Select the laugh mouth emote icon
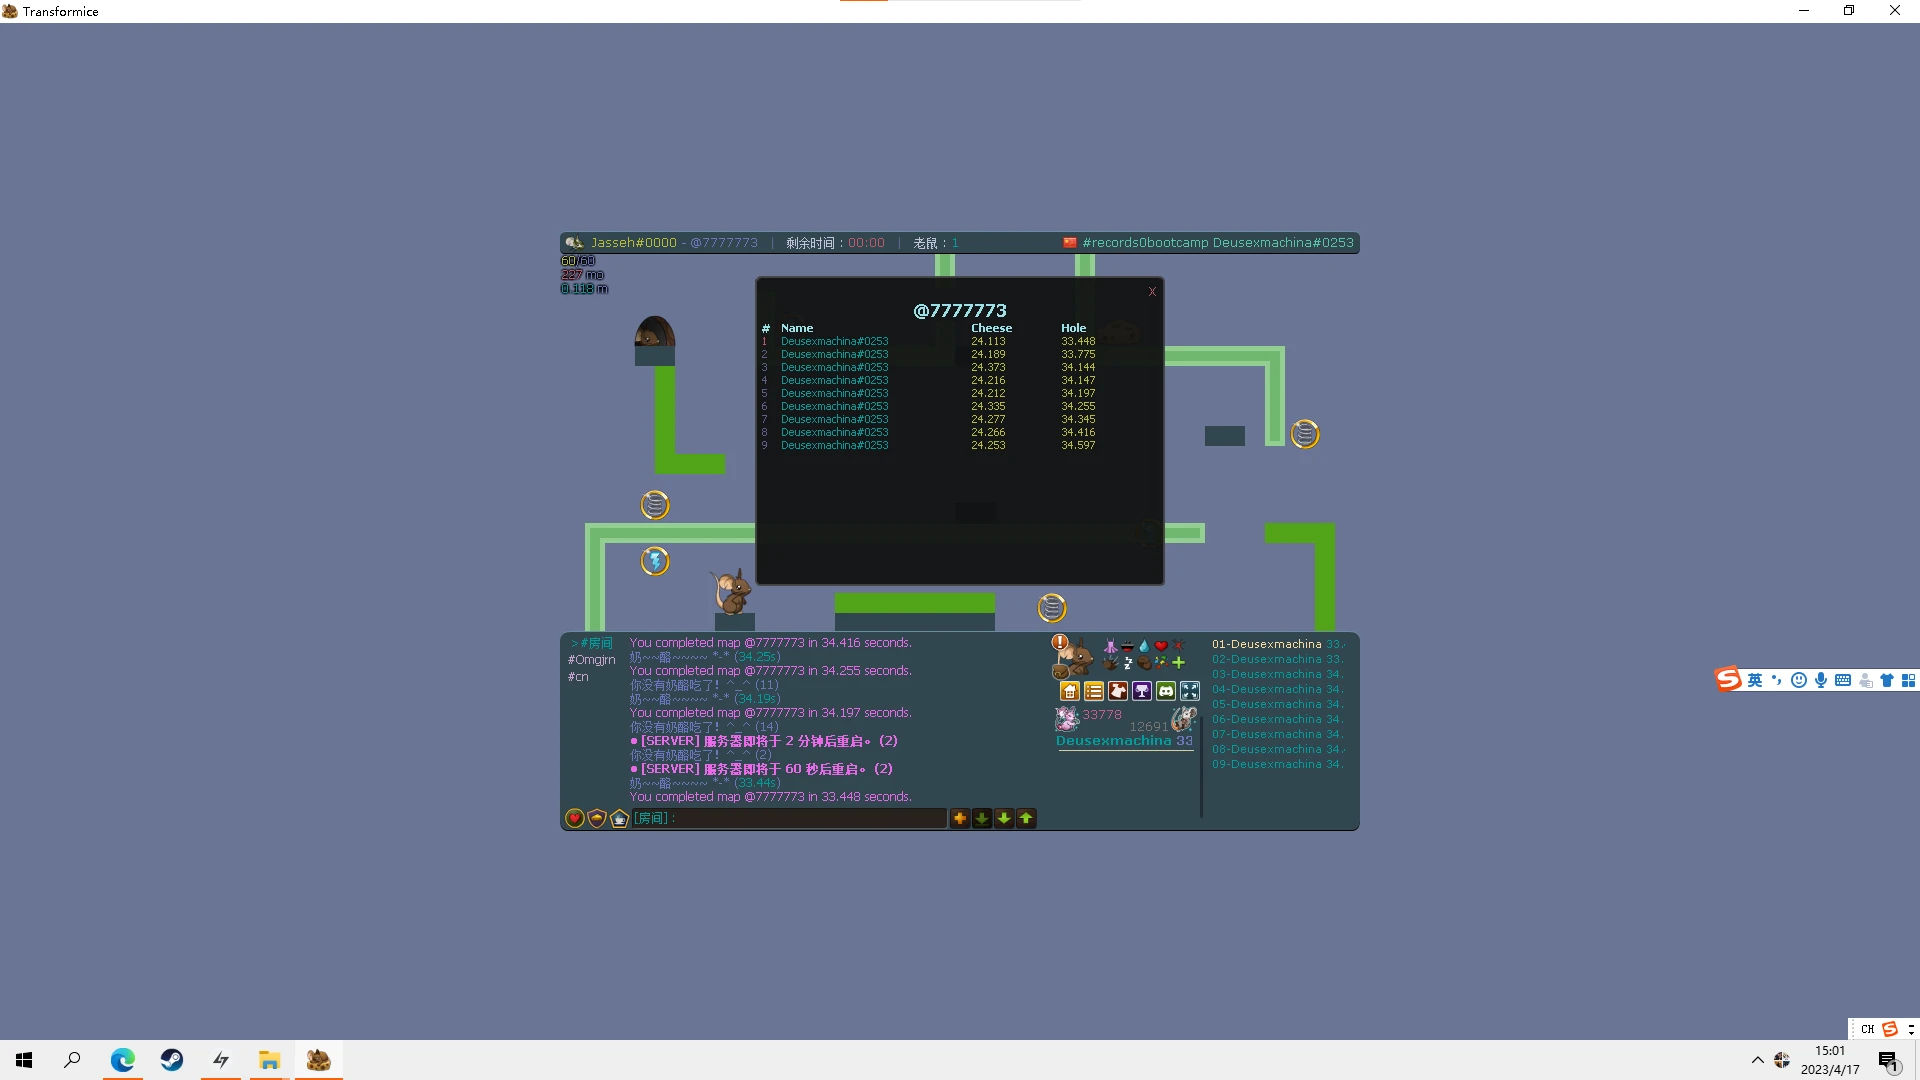1920x1080 pixels. point(1127,646)
